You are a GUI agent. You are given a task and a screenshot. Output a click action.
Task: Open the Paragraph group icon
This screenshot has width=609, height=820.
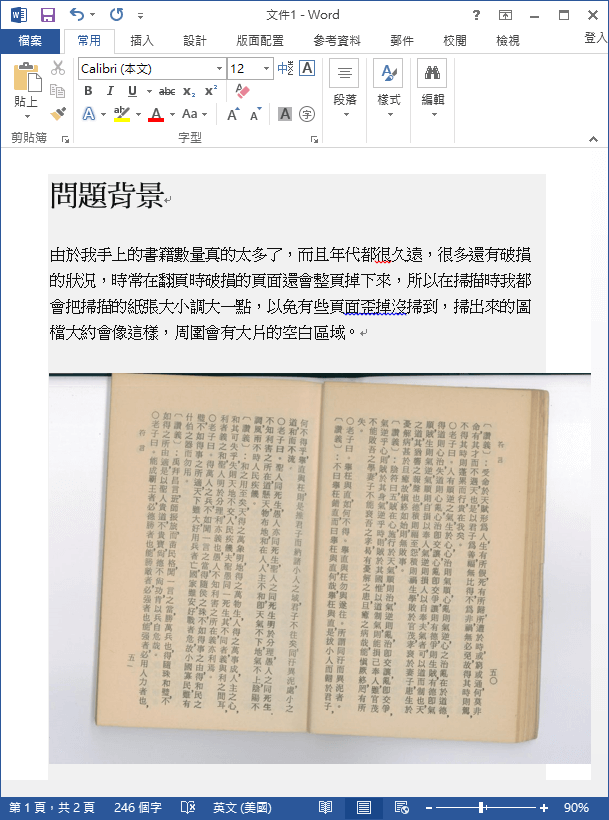(344, 73)
